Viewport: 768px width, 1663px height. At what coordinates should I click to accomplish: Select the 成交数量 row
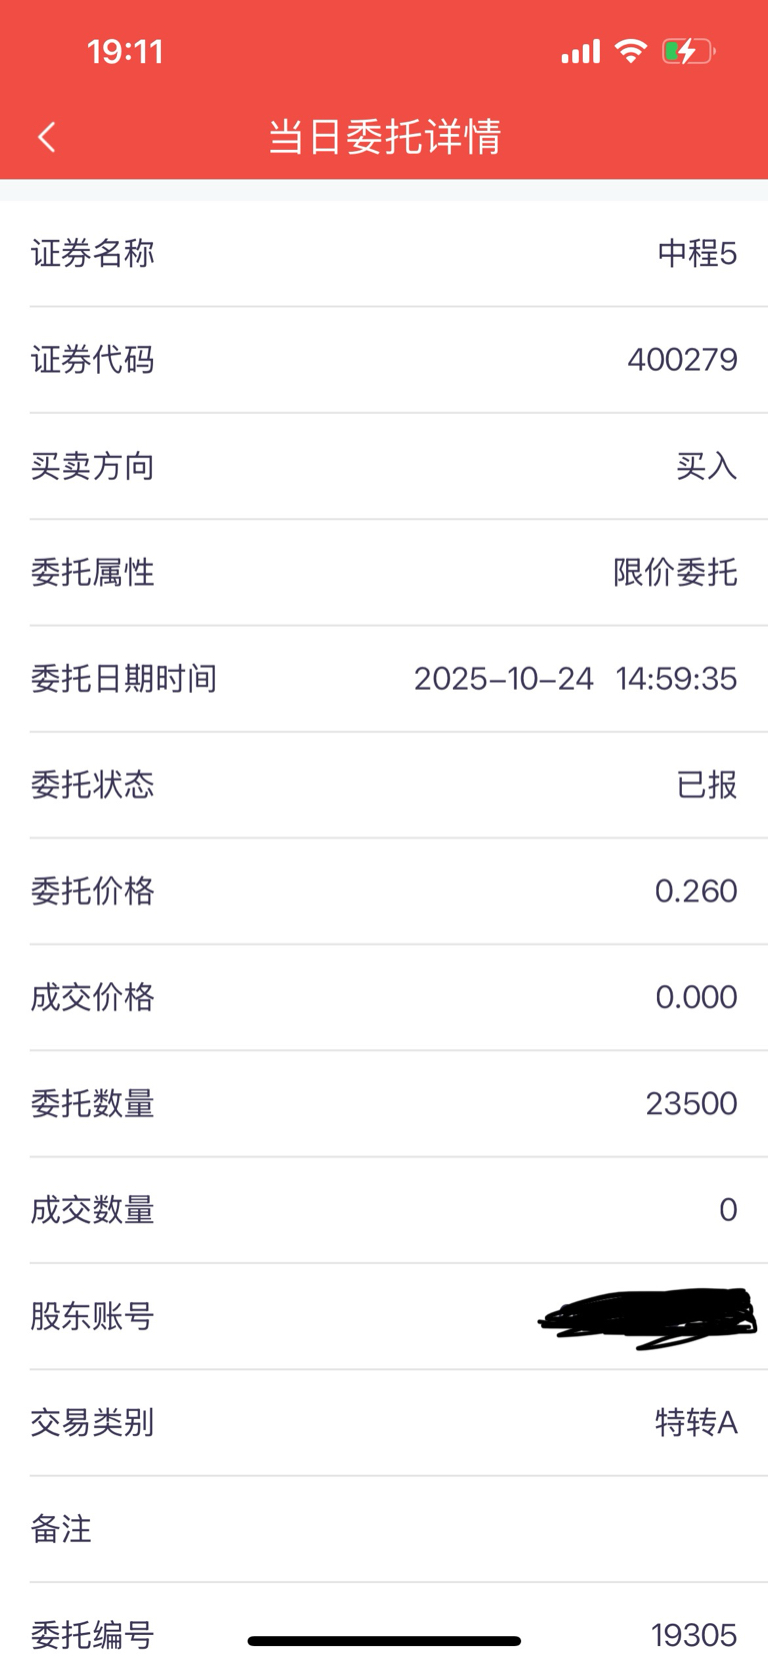[384, 1210]
